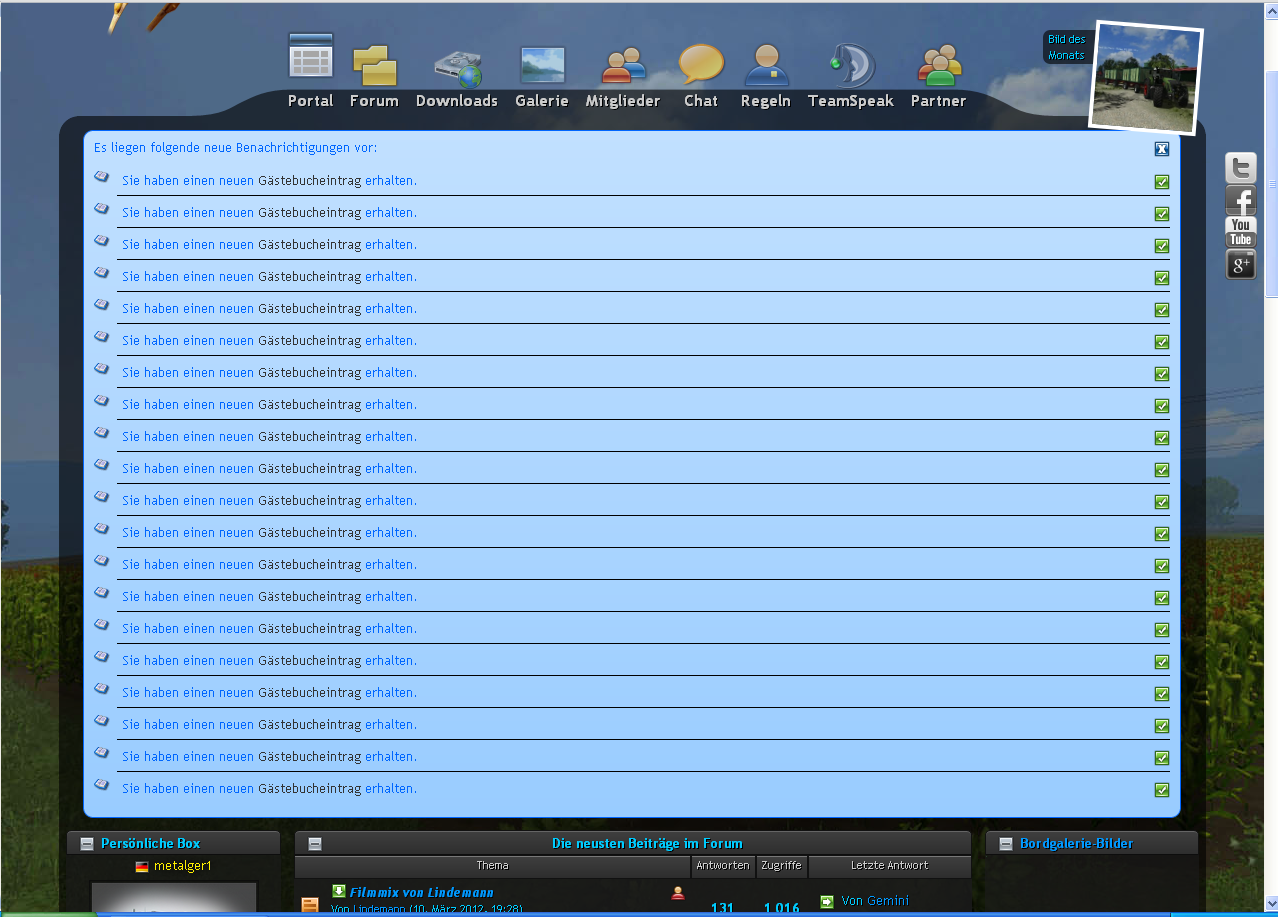The image size is (1278, 917).
Task: Select the Mitglieder menu item
Action: [623, 100]
